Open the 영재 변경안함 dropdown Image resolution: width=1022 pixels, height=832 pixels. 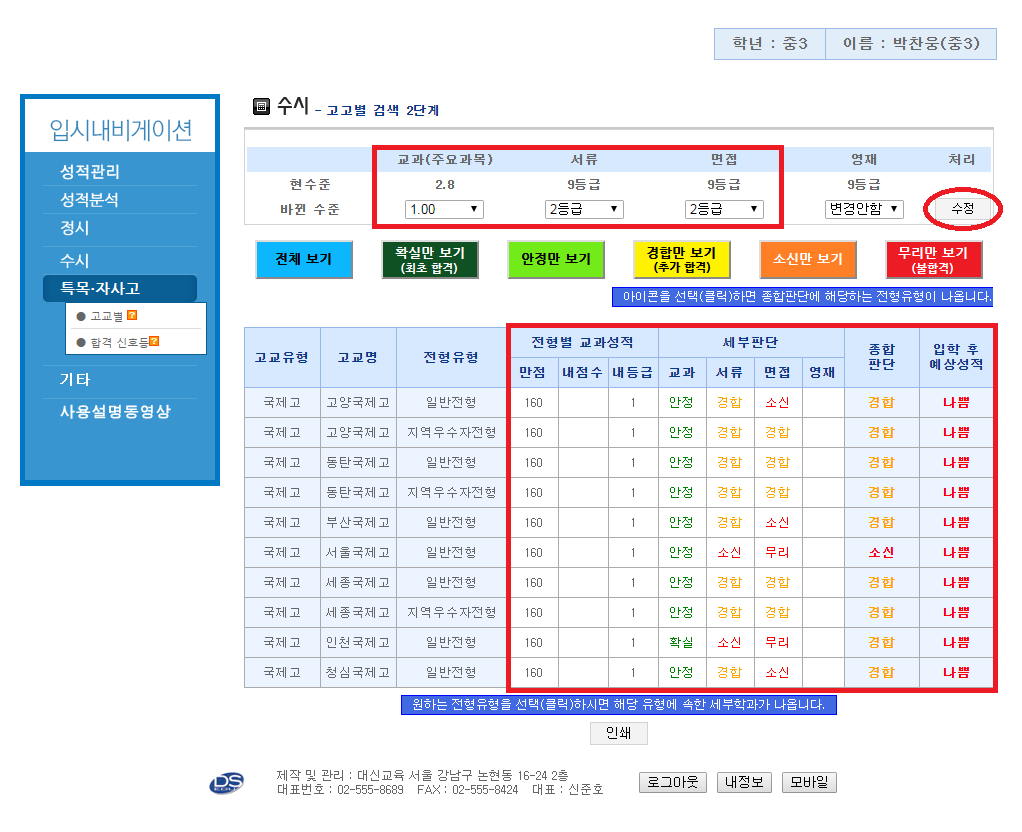tap(864, 209)
